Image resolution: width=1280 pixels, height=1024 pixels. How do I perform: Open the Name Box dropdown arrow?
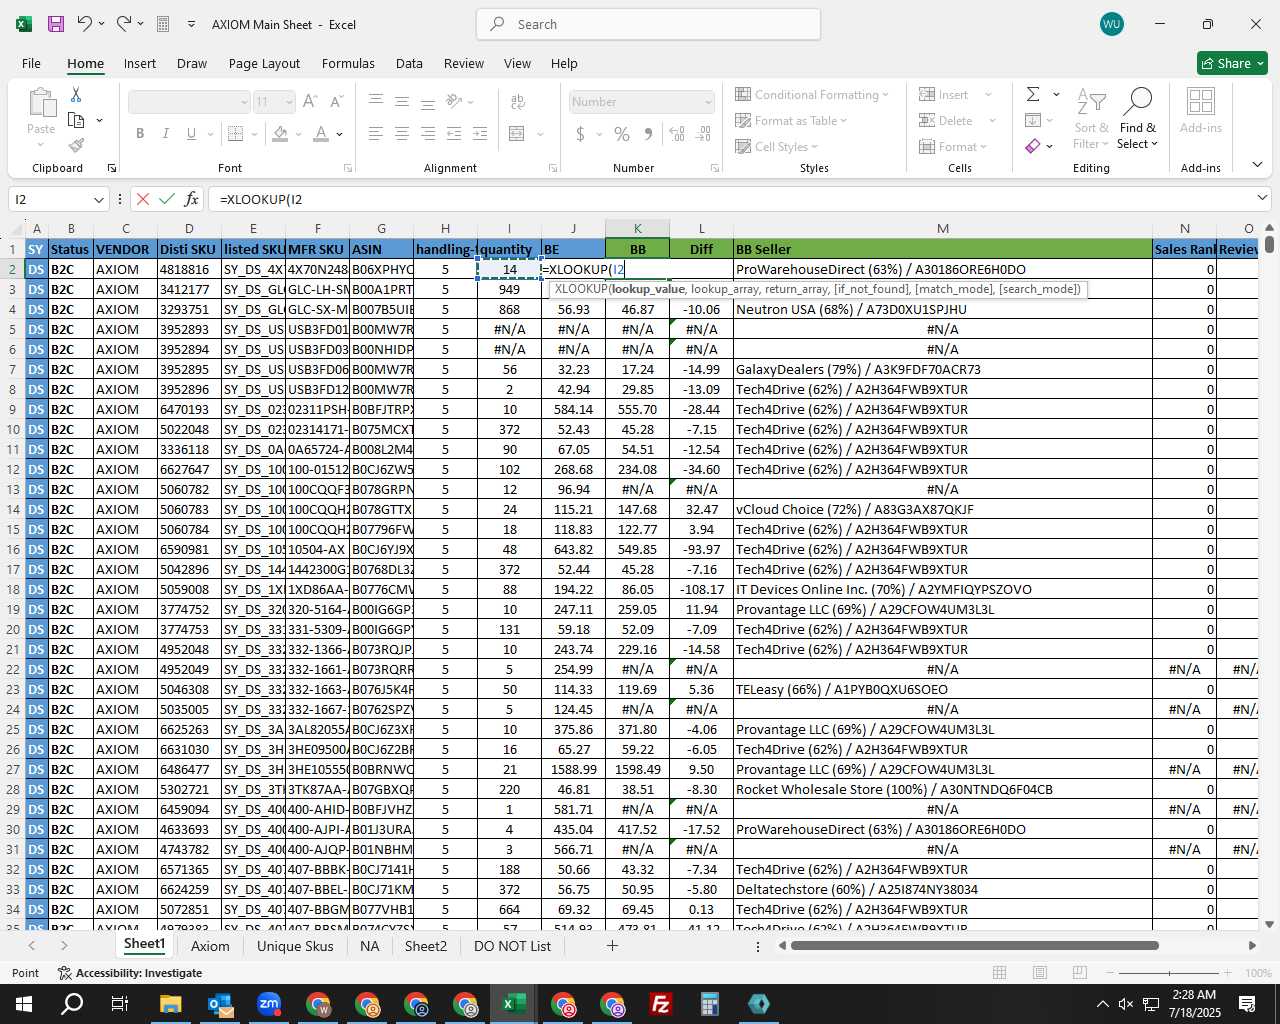(x=98, y=199)
